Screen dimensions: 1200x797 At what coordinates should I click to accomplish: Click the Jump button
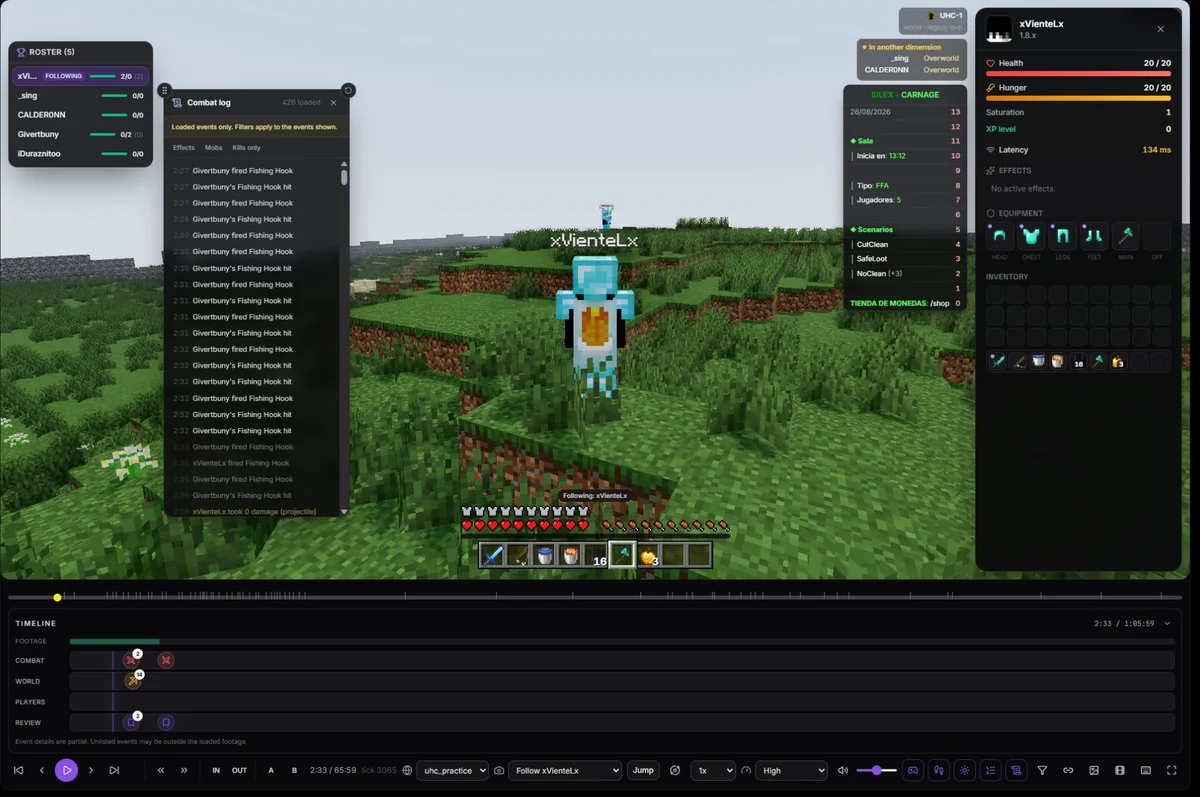coord(643,770)
